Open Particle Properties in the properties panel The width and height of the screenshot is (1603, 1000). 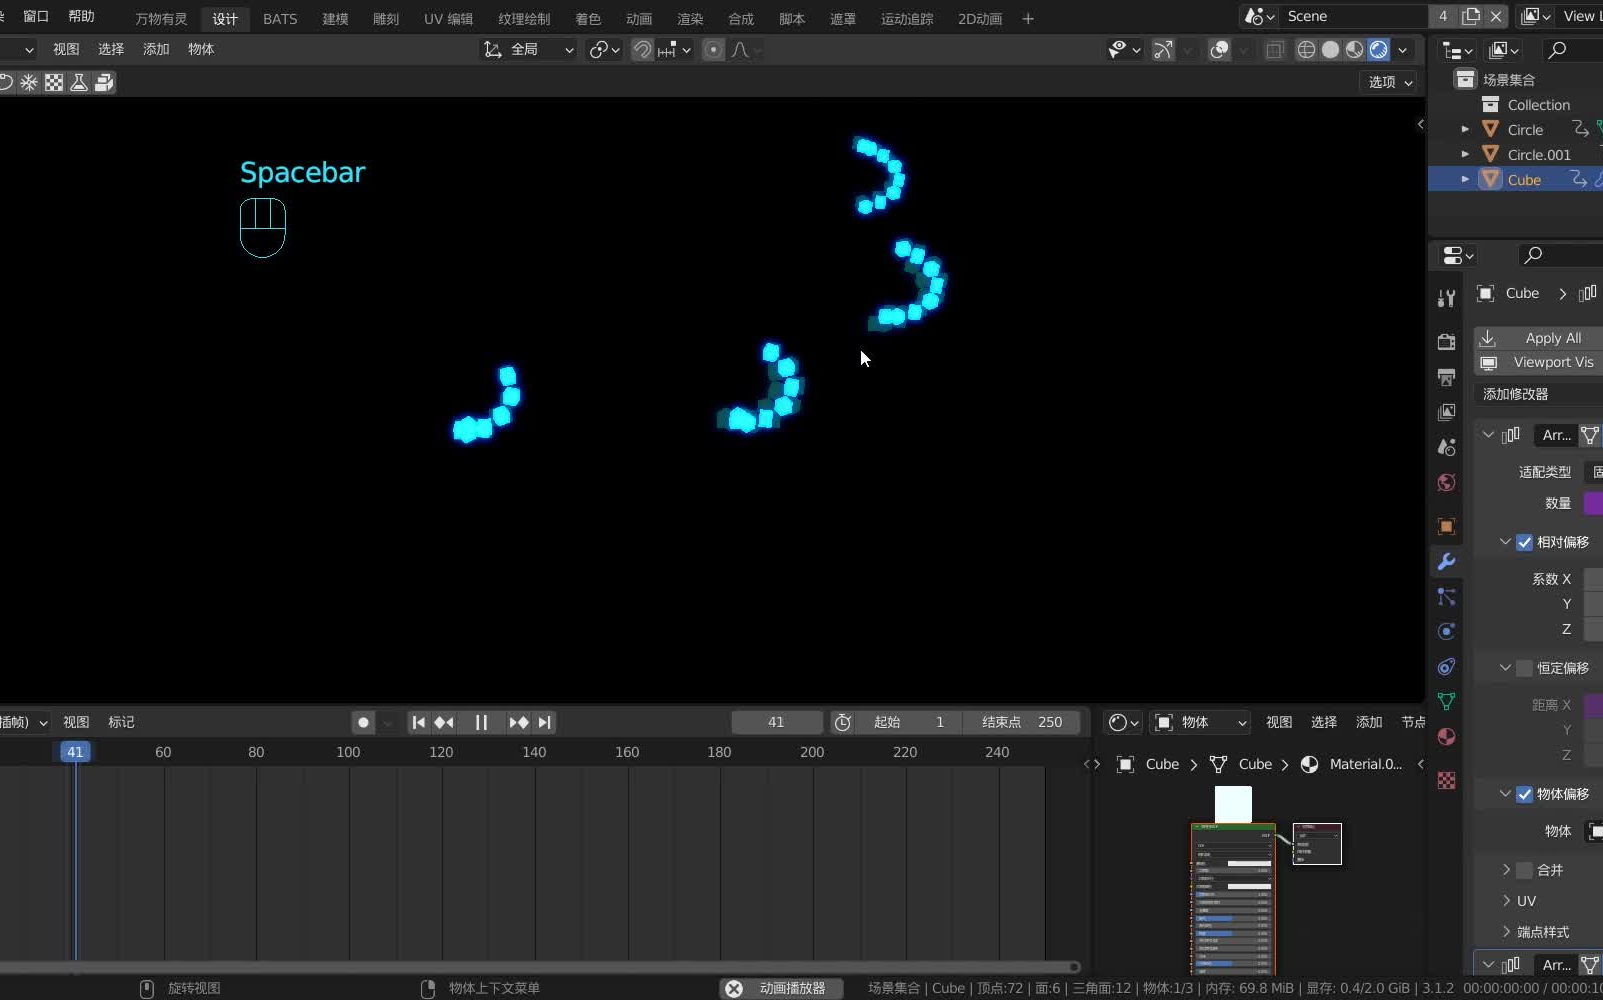(1447, 597)
